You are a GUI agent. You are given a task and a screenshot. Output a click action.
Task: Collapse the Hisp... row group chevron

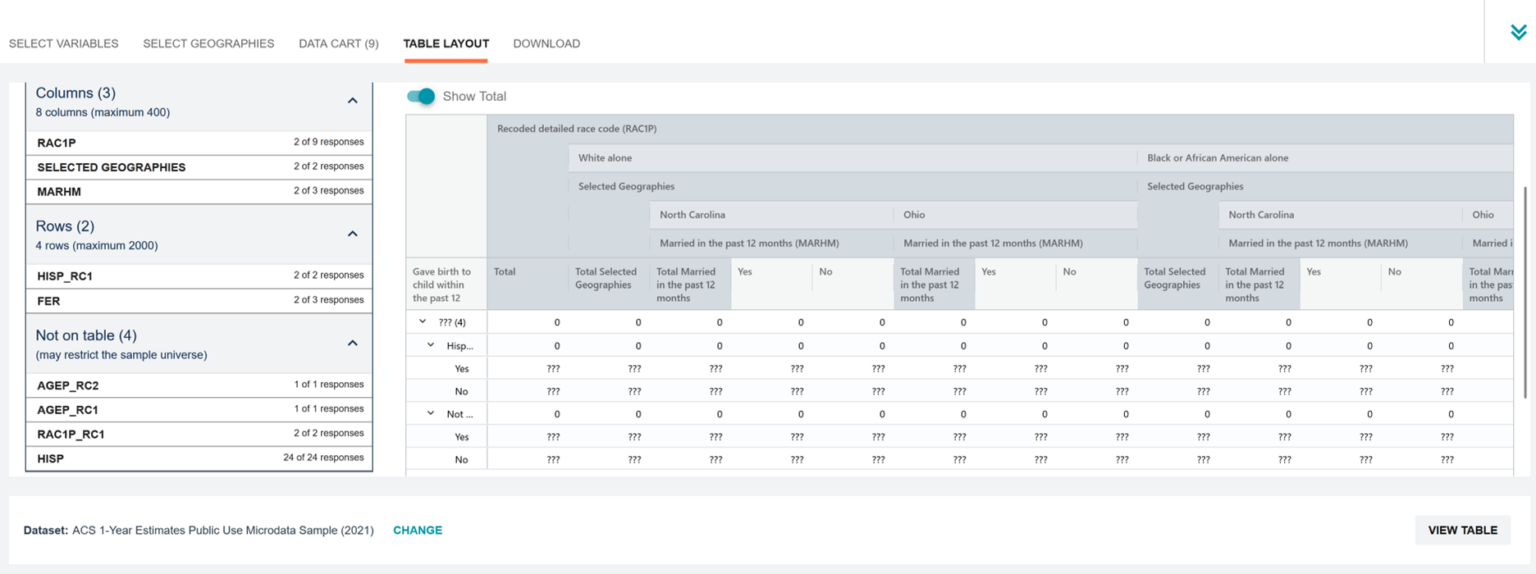coord(431,345)
